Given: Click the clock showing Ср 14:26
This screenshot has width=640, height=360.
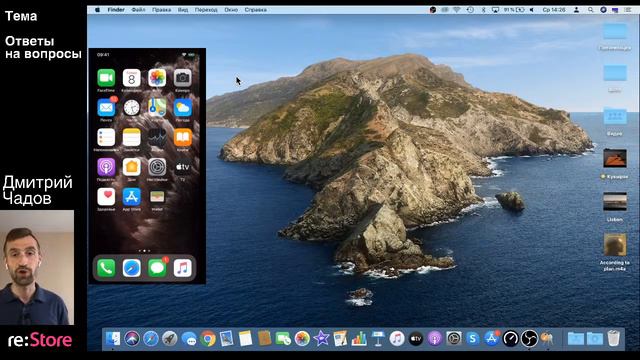Looking at the screenshot, I should (554, 10).
